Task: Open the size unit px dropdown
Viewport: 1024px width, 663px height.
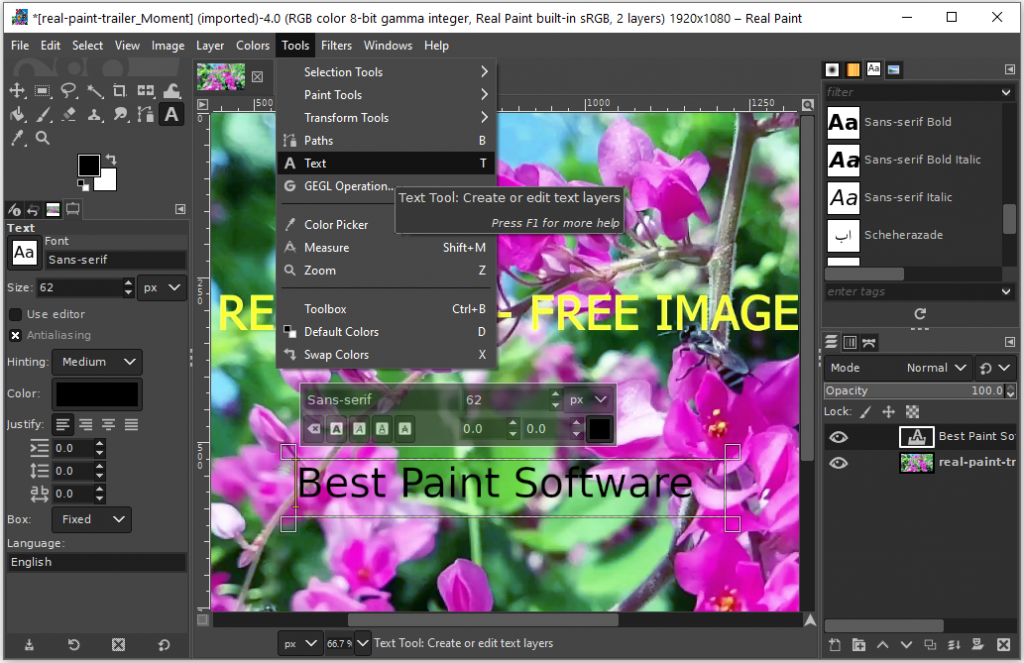Action: click(162, 287)
